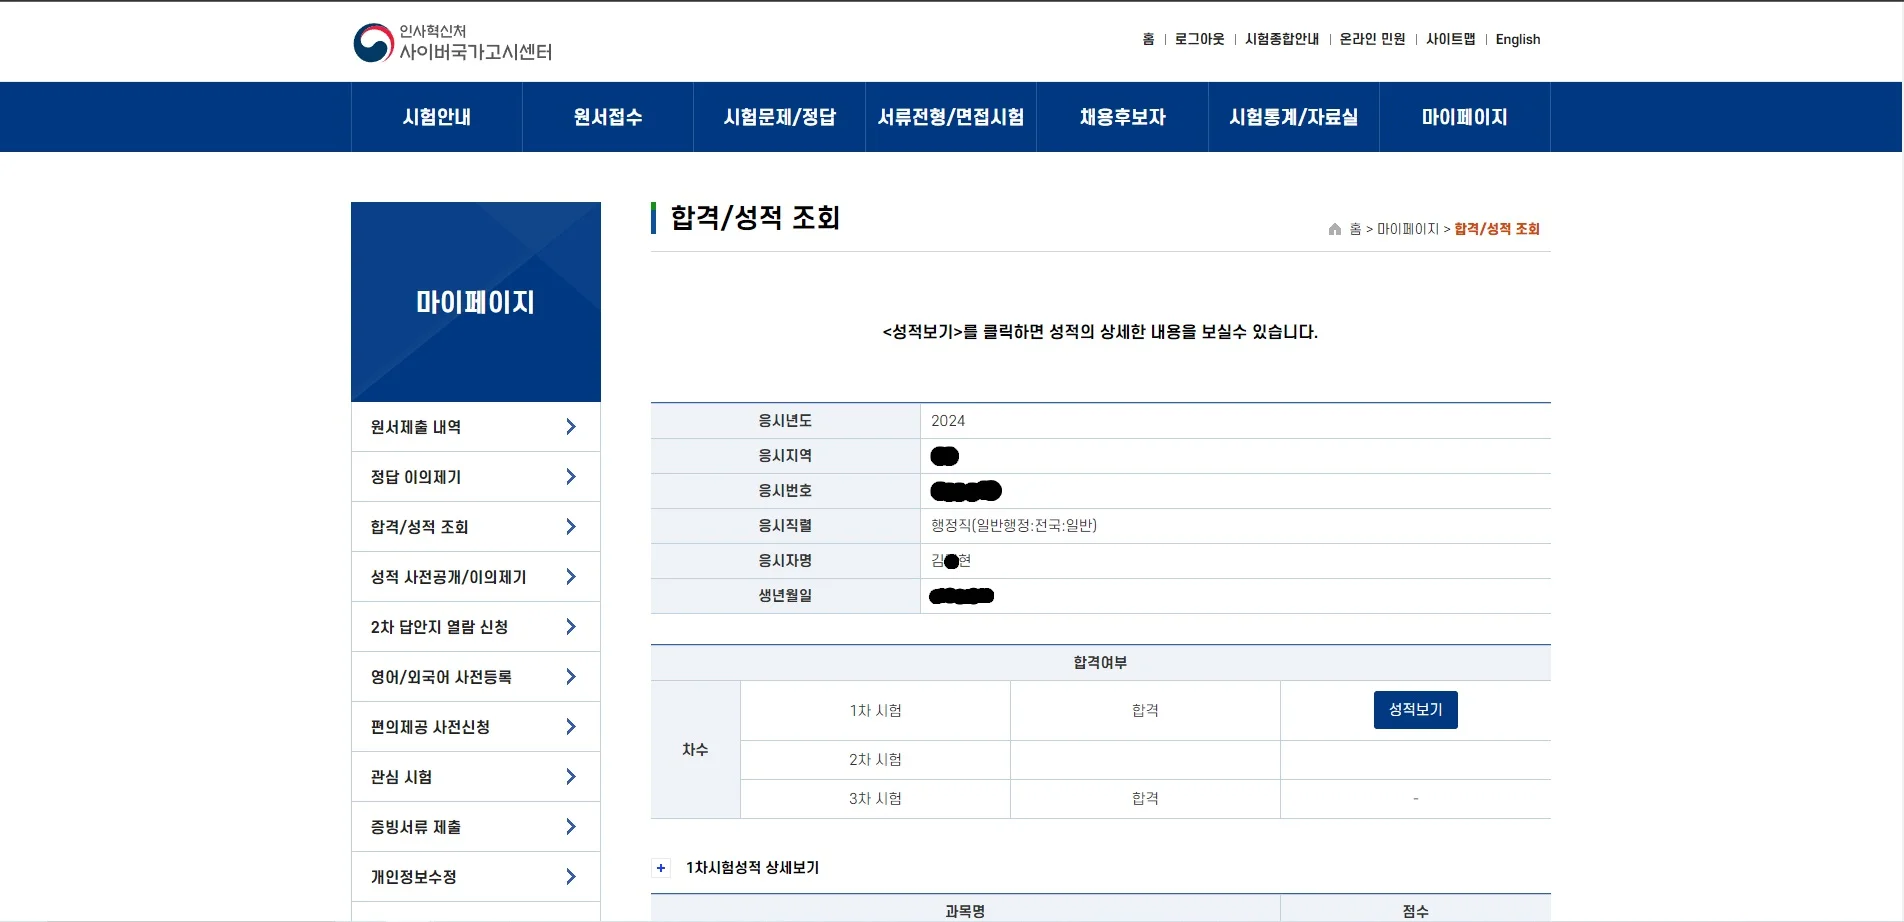Open the 원서접수 main menu
The height and width of the screenshot is (922, 1904).
(x=608, y=117)
